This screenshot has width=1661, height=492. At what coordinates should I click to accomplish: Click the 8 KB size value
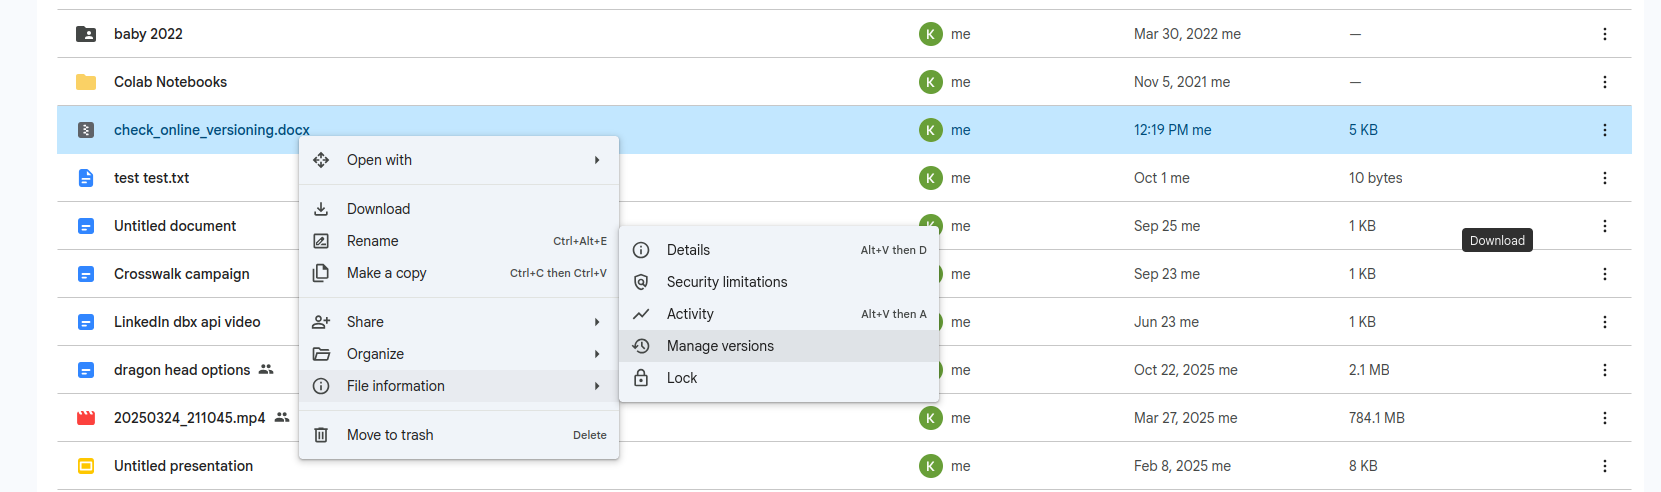tap(1363, 466)
